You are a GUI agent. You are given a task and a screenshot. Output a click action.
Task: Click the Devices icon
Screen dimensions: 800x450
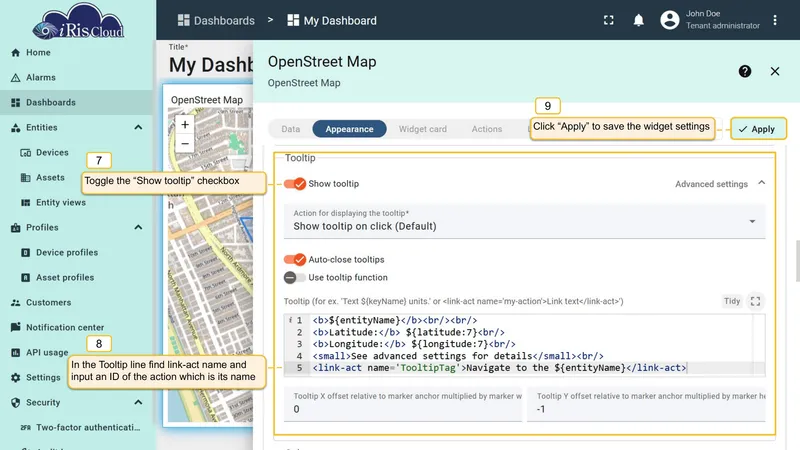click(26, 153)
